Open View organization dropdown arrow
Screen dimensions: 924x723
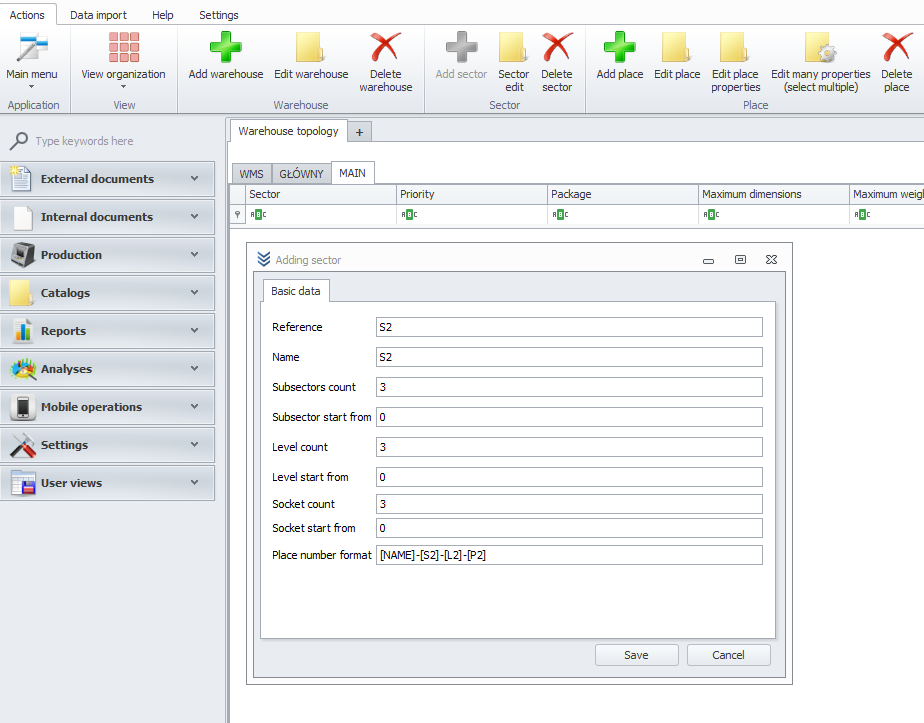tap(124, 87)
